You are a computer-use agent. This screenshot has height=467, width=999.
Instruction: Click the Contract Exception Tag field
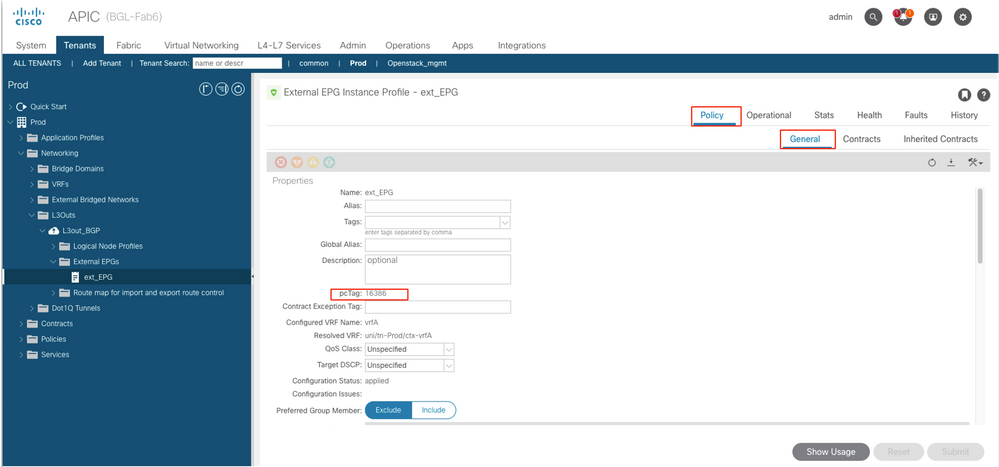438,307
